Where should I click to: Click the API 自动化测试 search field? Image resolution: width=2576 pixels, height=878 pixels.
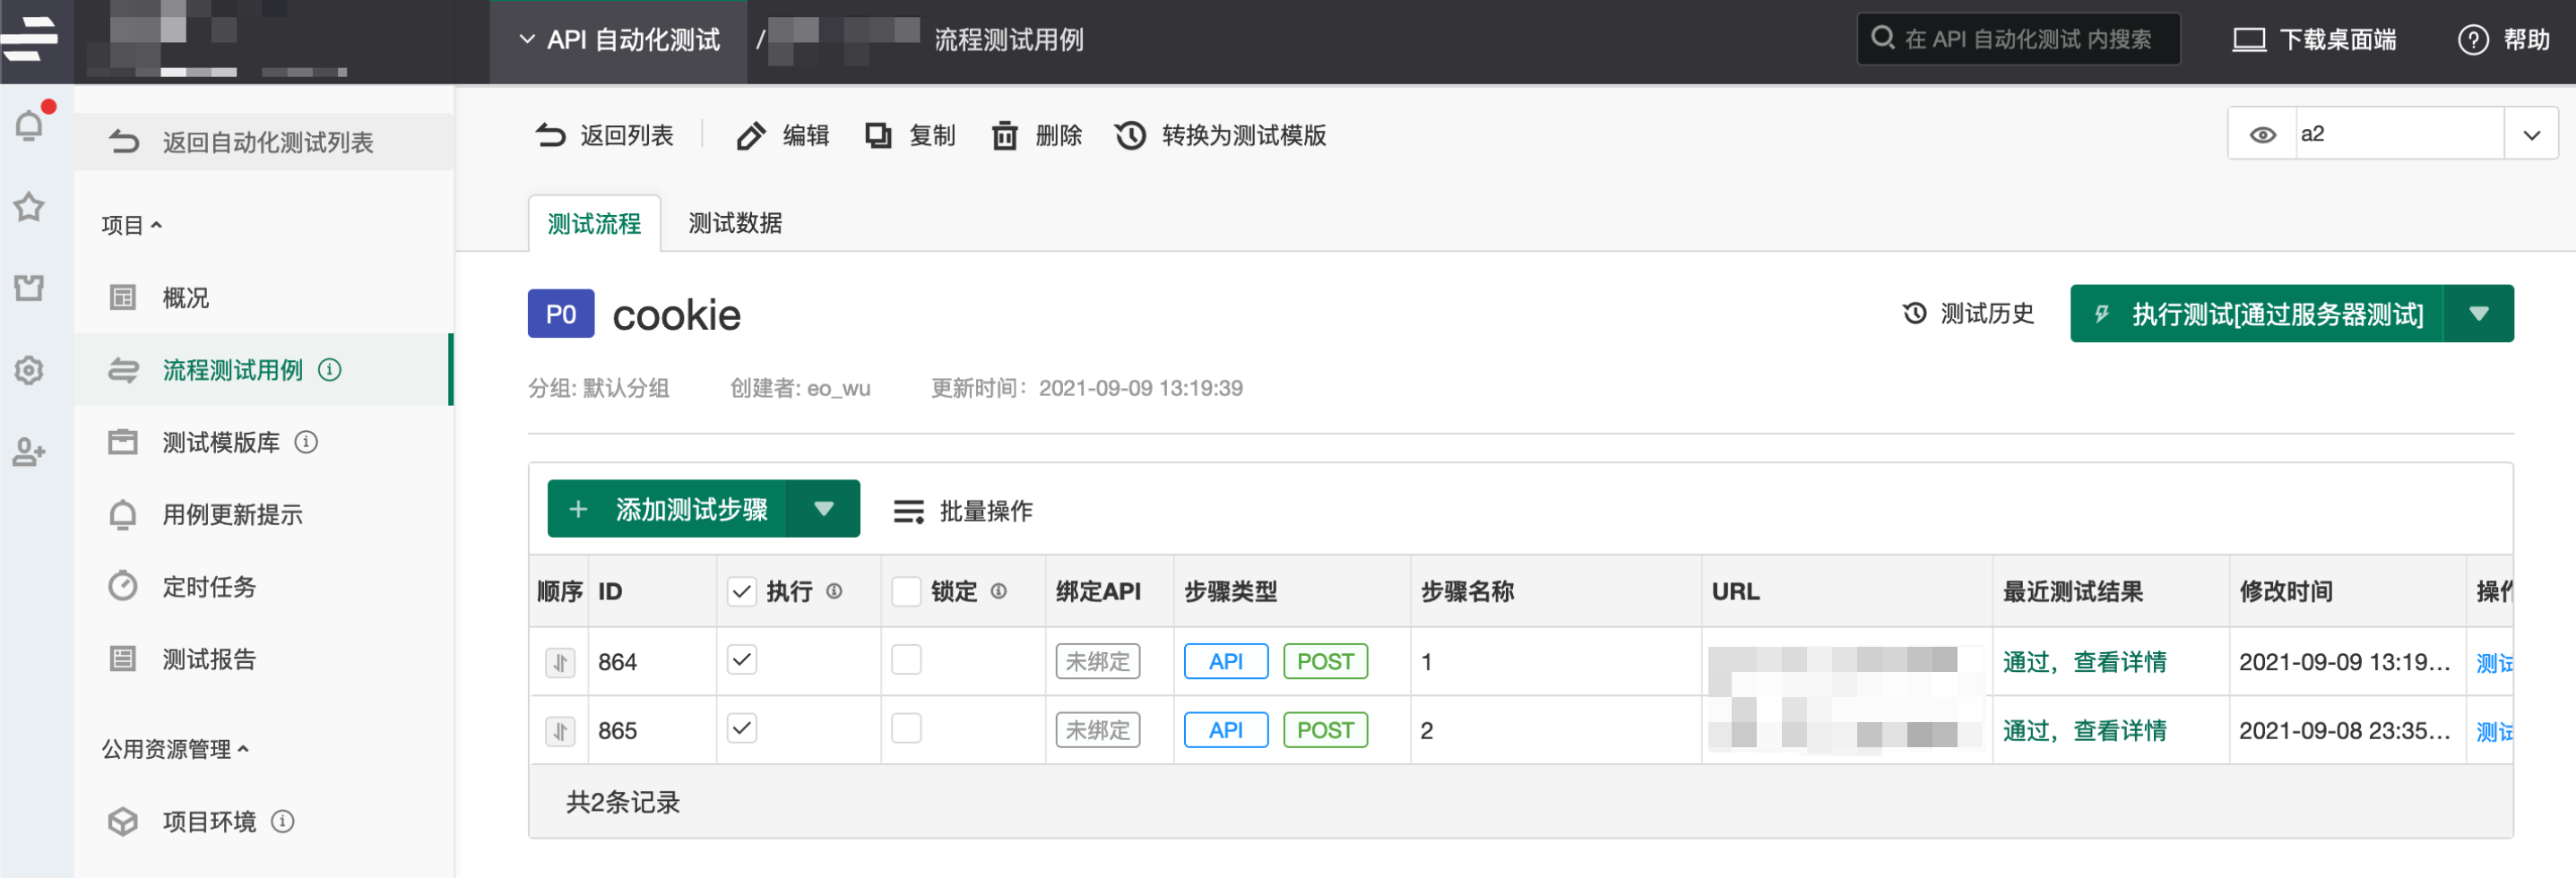[x=2030, y=39]
